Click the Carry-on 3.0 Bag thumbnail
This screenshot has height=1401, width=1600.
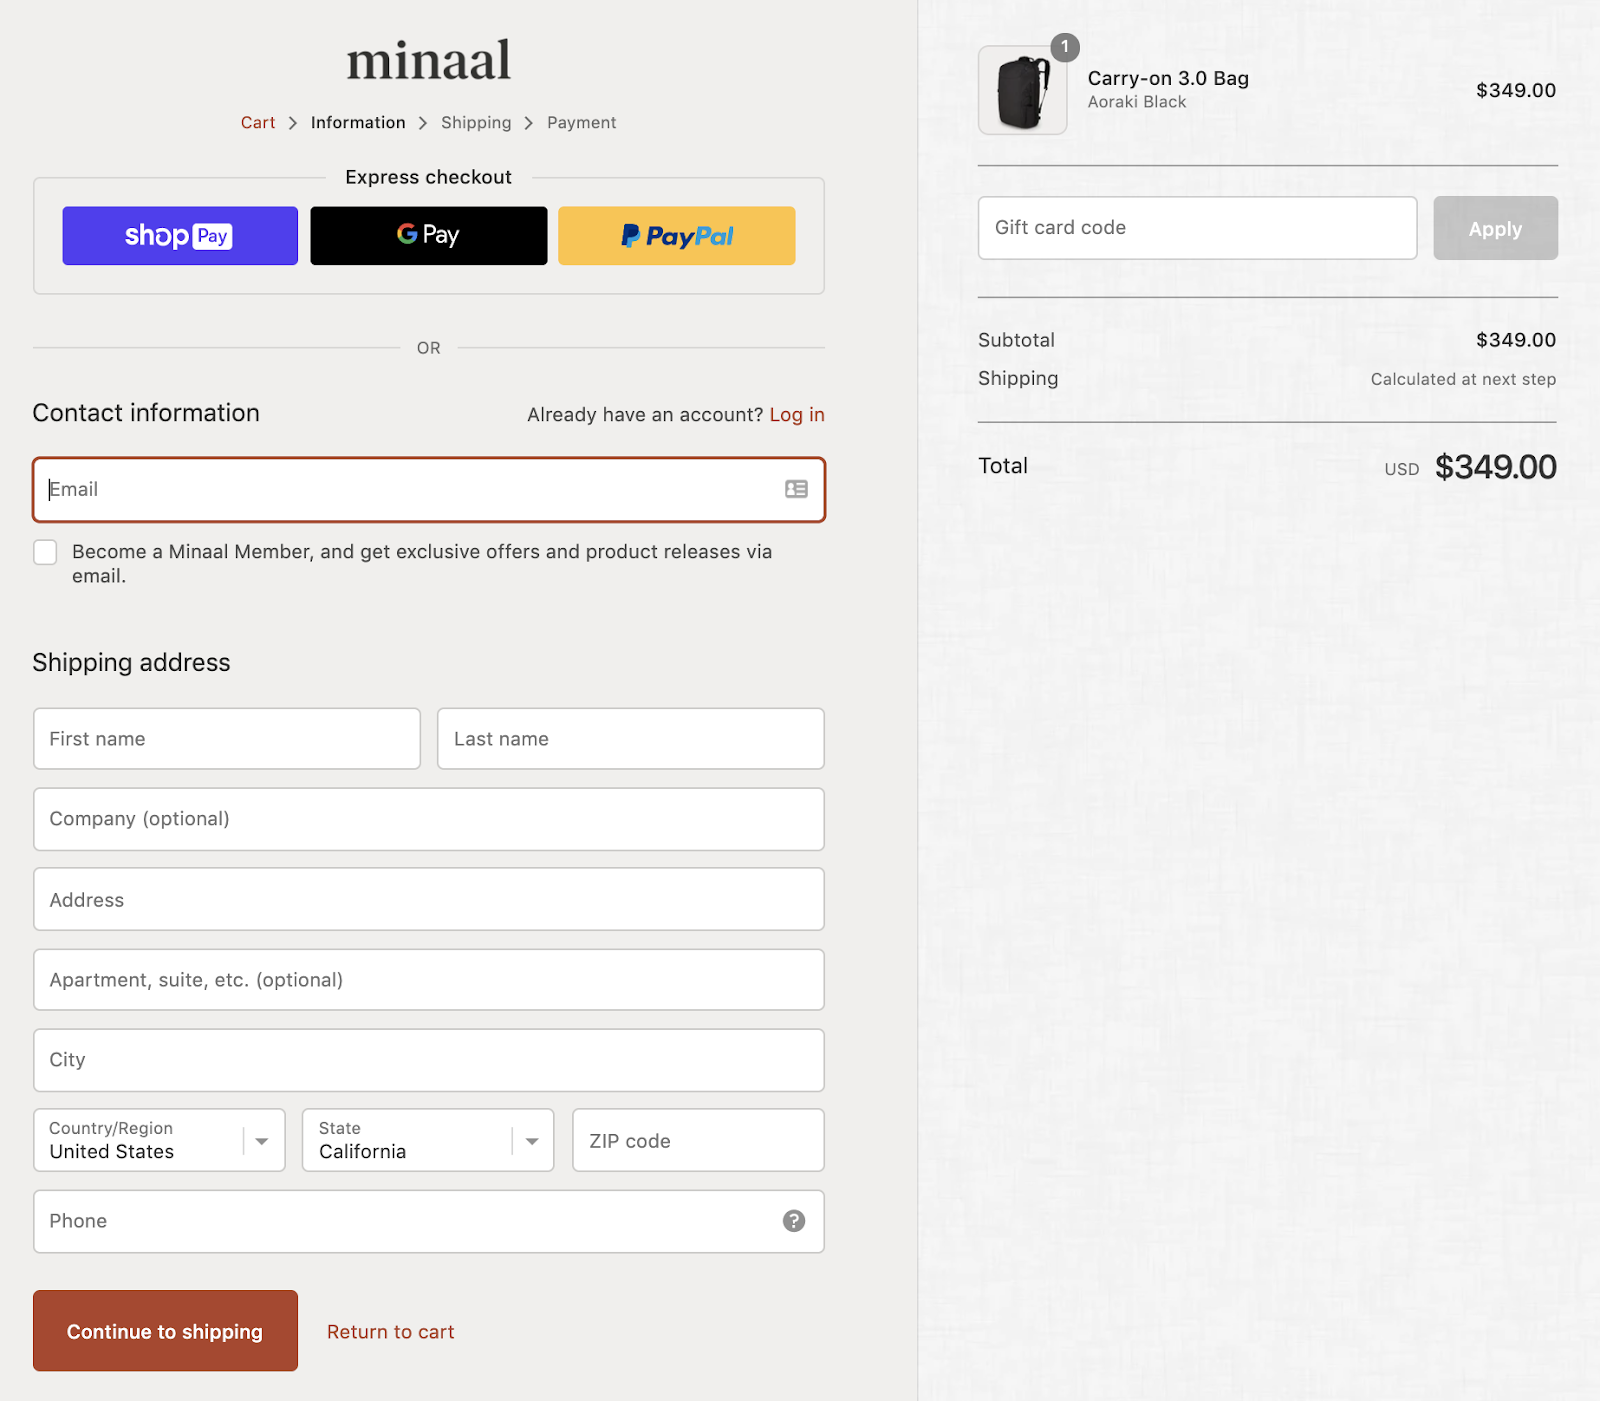pos(1023,90)
